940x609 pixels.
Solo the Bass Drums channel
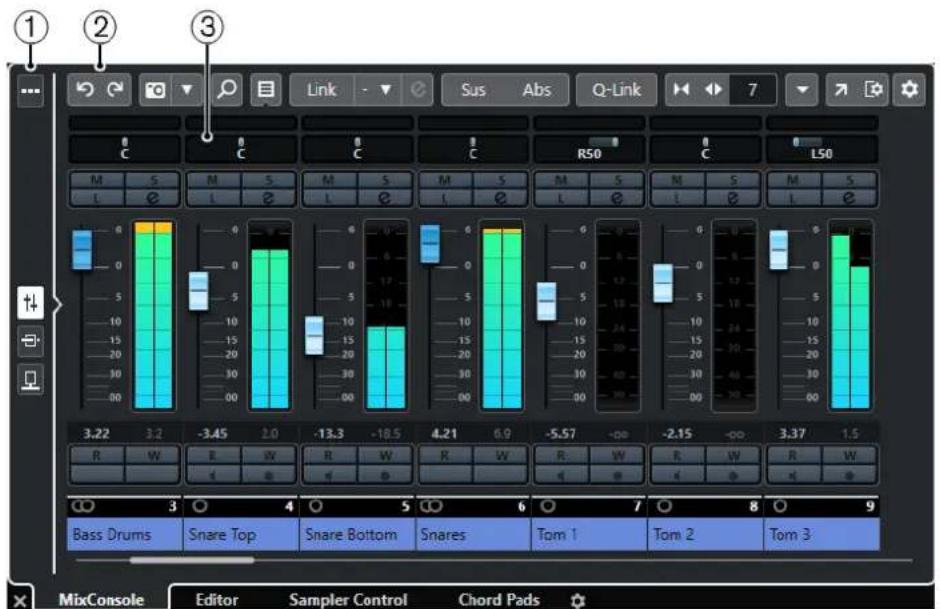tap(153, 180)
